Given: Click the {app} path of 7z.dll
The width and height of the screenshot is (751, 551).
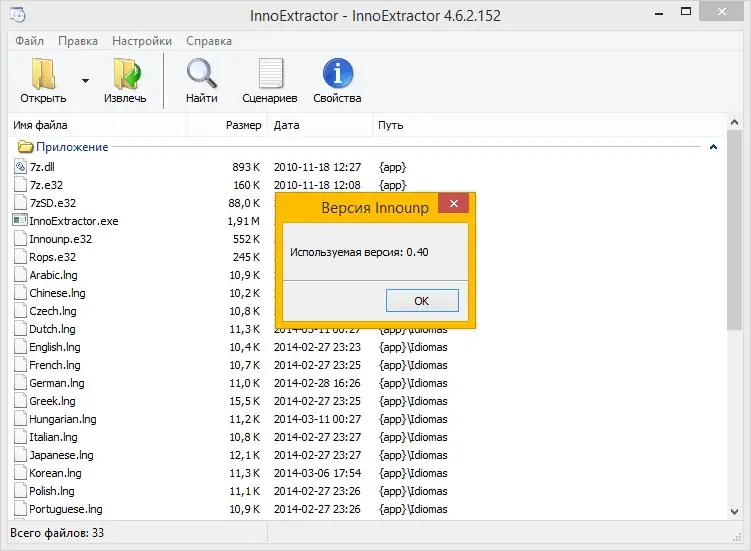Looking at the screenshot, I should (392, 167).
